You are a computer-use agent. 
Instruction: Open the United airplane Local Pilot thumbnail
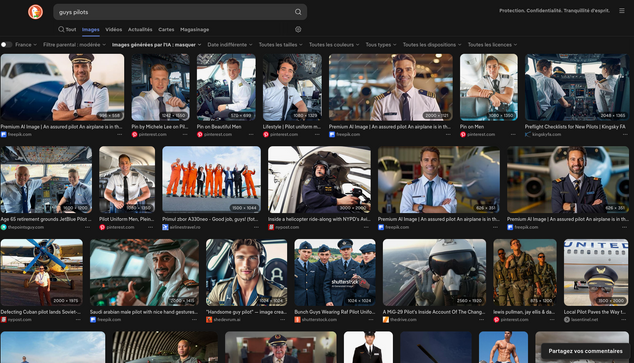point(596,272)
